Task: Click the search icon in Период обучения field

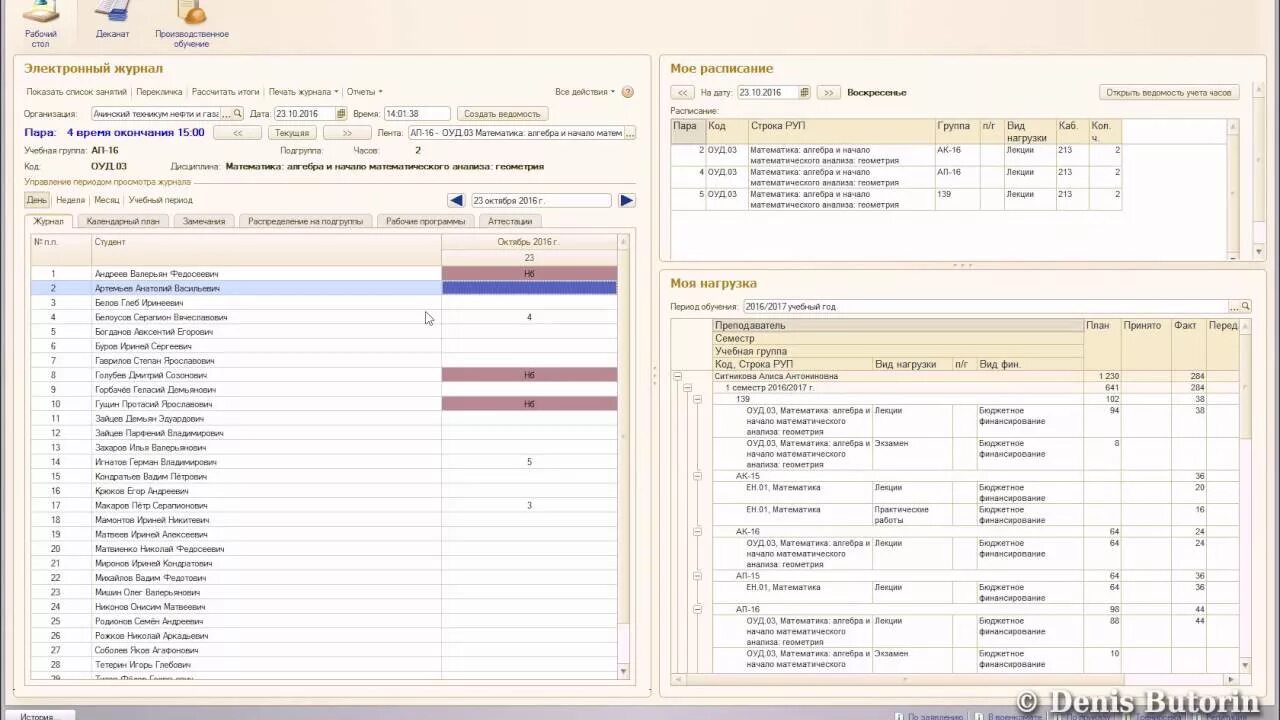Action: (1246, 307)
